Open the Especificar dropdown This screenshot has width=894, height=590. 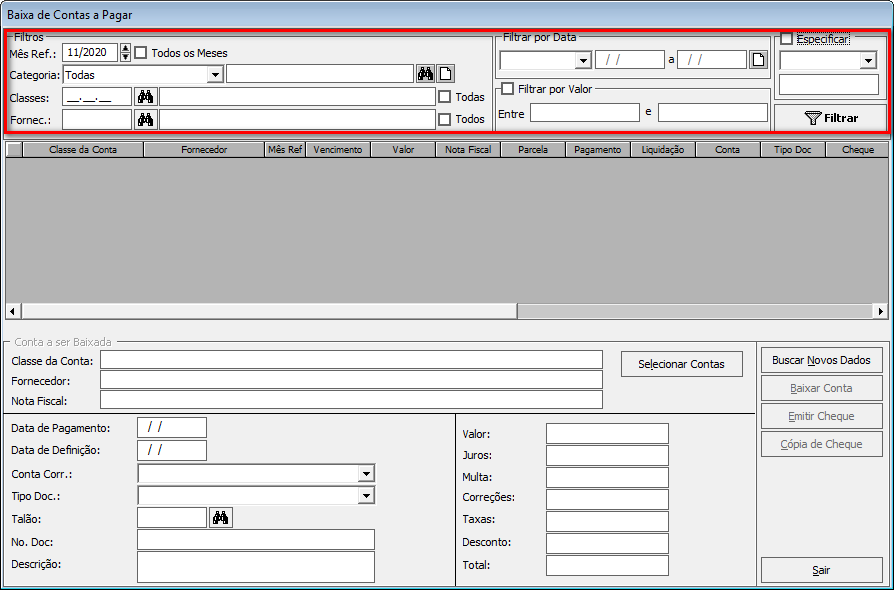[x=868, y=60]
